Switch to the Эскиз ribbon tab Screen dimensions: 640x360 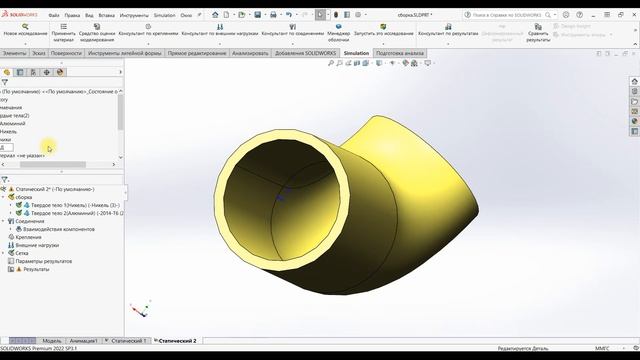click(39, 53)
